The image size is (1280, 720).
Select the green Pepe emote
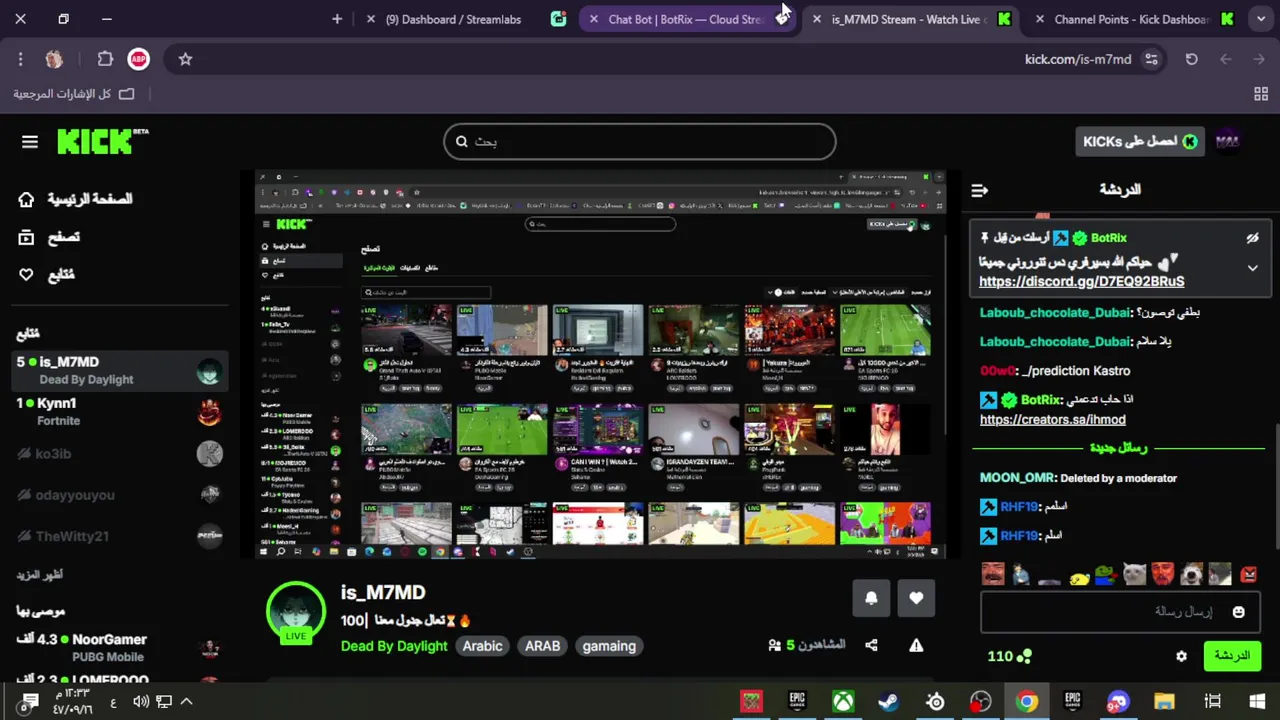(x=1105, y=574)
